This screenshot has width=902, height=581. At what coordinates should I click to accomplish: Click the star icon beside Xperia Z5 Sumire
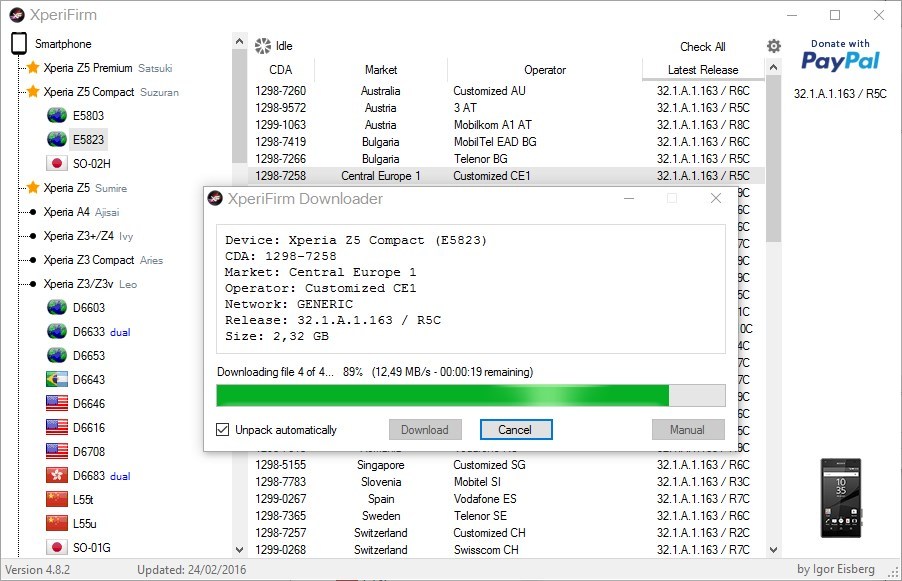click(x=33, y=188)
